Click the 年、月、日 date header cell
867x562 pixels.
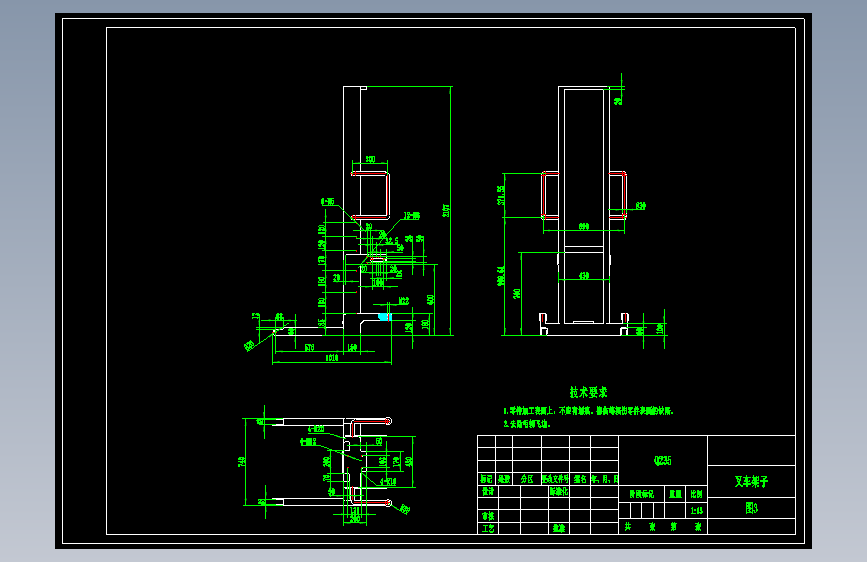coord(604,479)
